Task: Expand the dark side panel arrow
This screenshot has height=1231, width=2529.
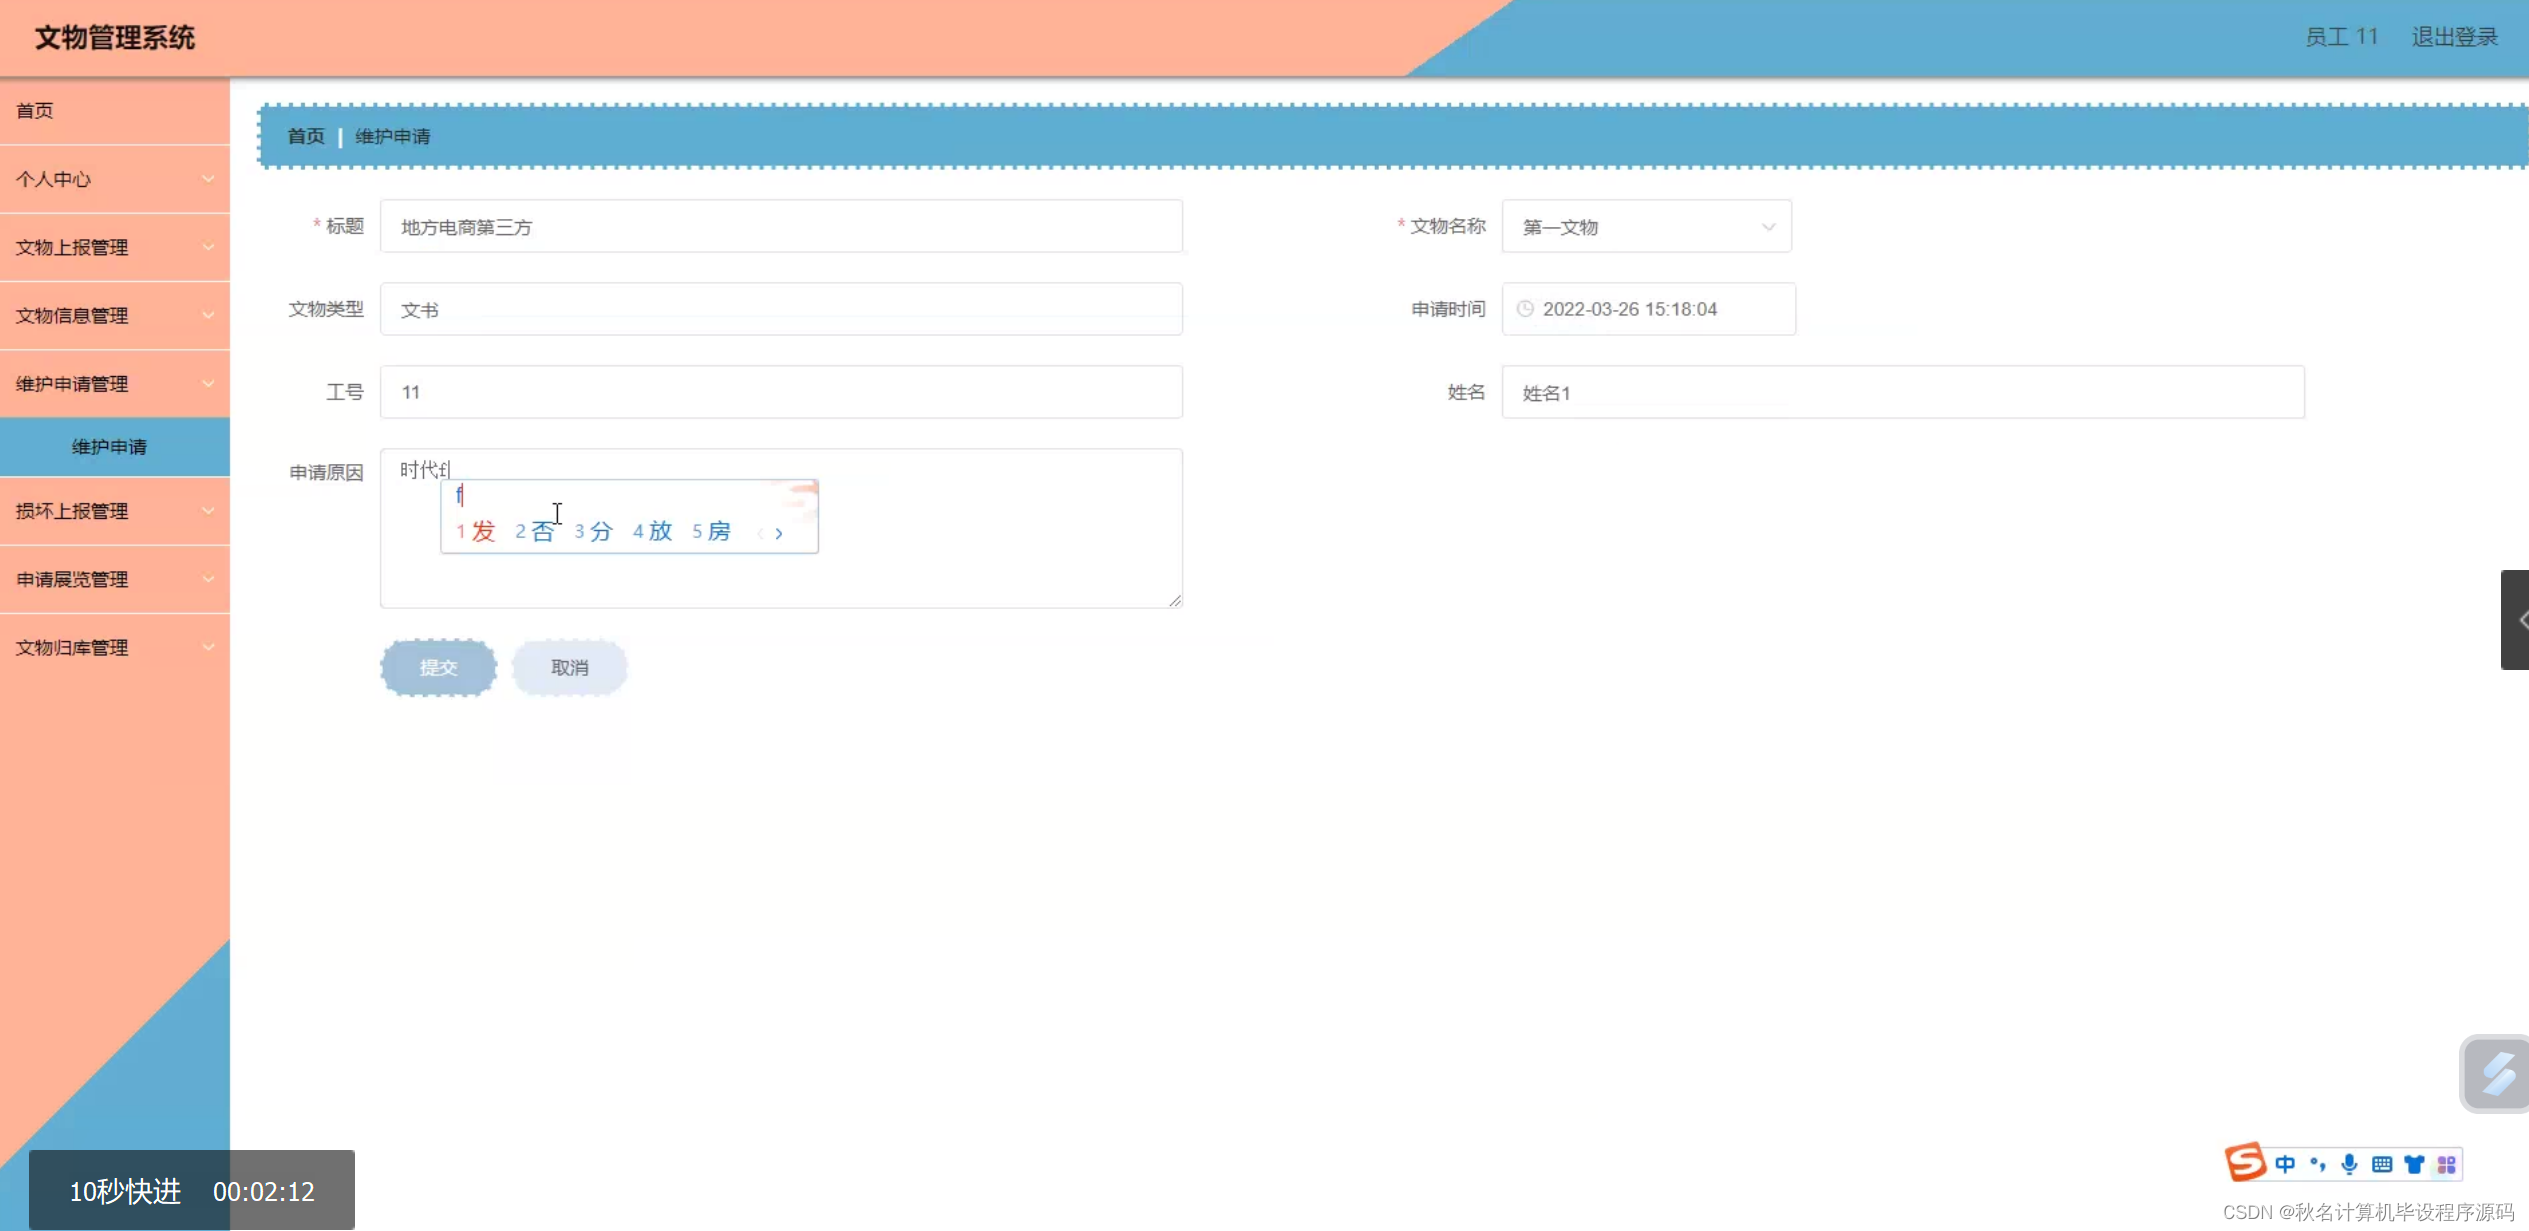Action: tap(2516, 620)
